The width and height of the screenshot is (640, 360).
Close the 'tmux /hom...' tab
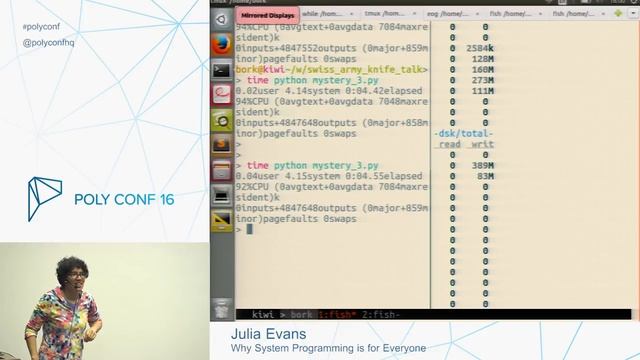pyautogui.click(x=414, y=14)
